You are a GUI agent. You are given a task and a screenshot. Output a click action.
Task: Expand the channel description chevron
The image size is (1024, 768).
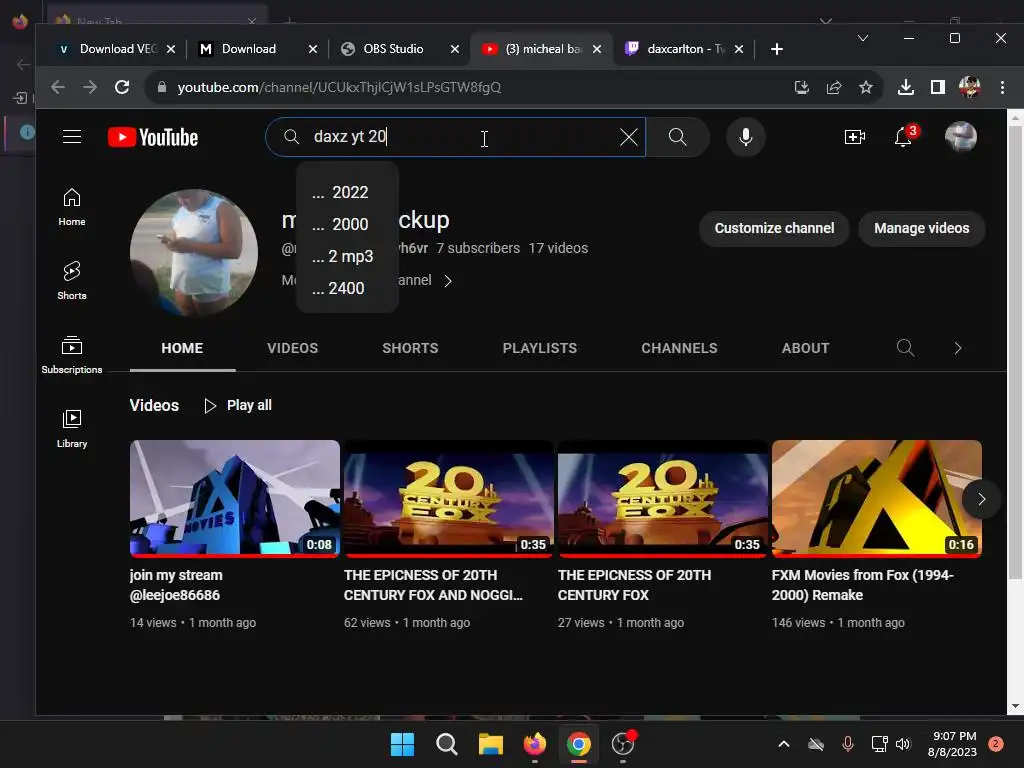pyautogui.click(x=448, y=281)
